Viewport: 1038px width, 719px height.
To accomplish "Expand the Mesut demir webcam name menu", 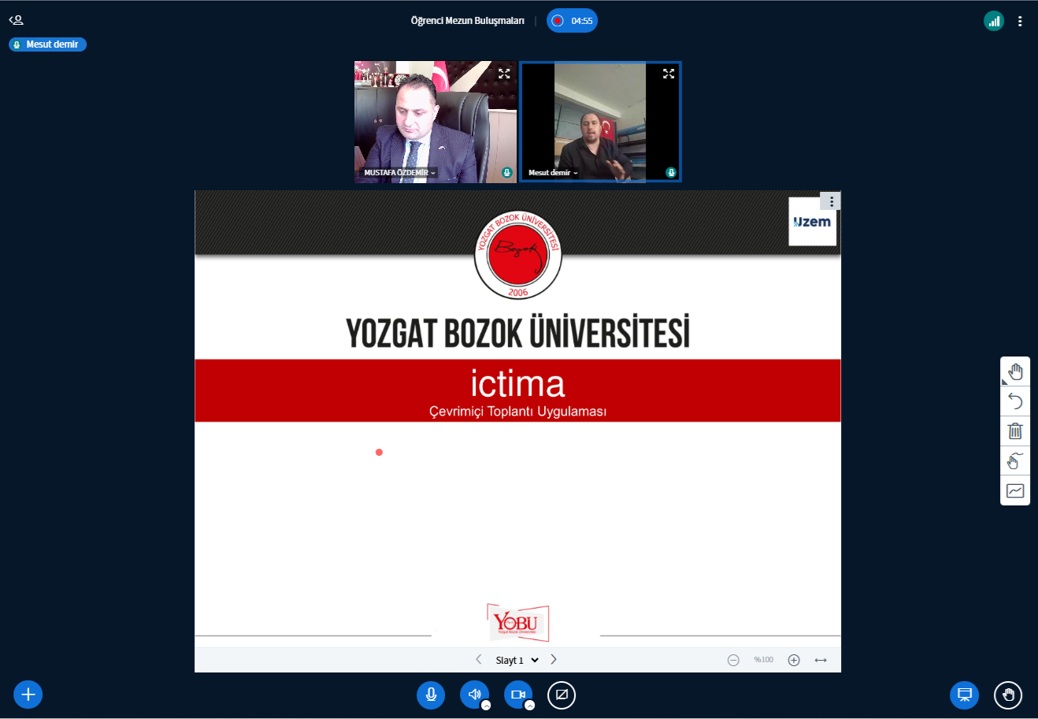I will tap(553, 173).
